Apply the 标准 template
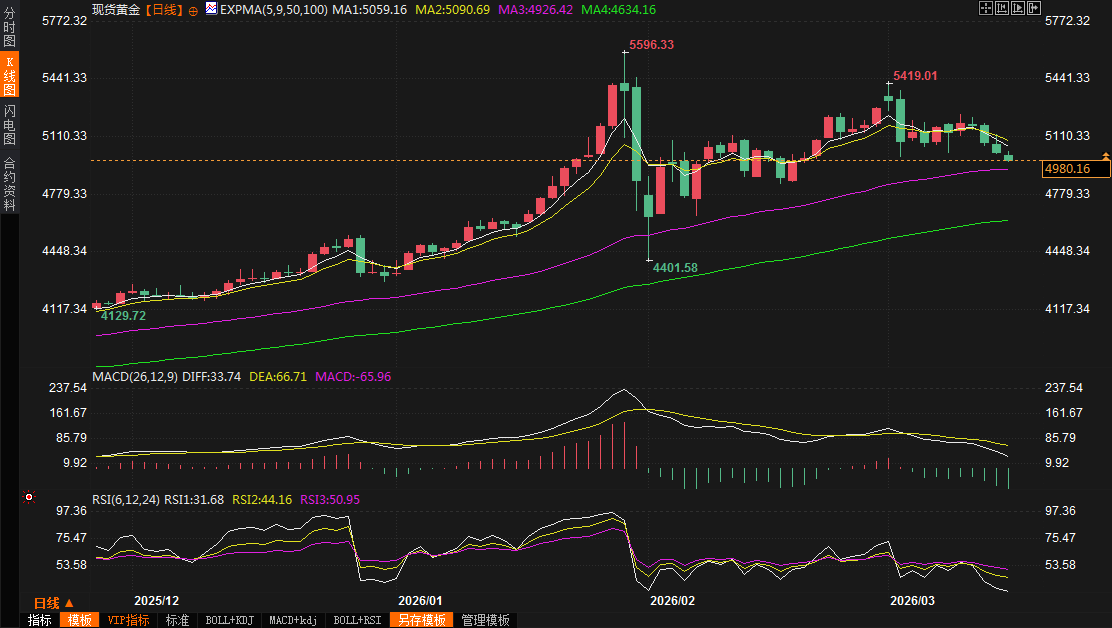Image resolution: width=1112 pixels, height=628 pixels. tap(177, 620)
